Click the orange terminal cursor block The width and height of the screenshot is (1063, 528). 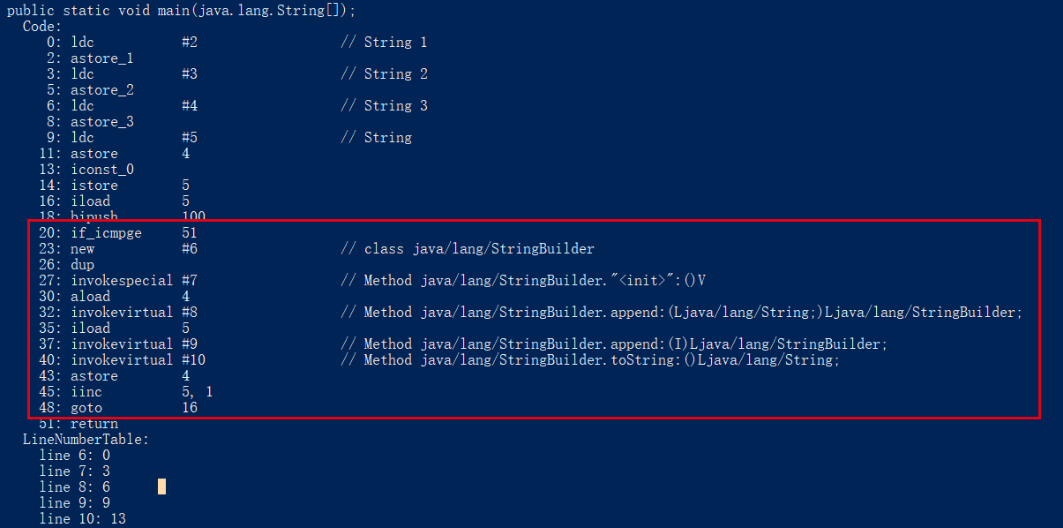[x=162, y=487]
